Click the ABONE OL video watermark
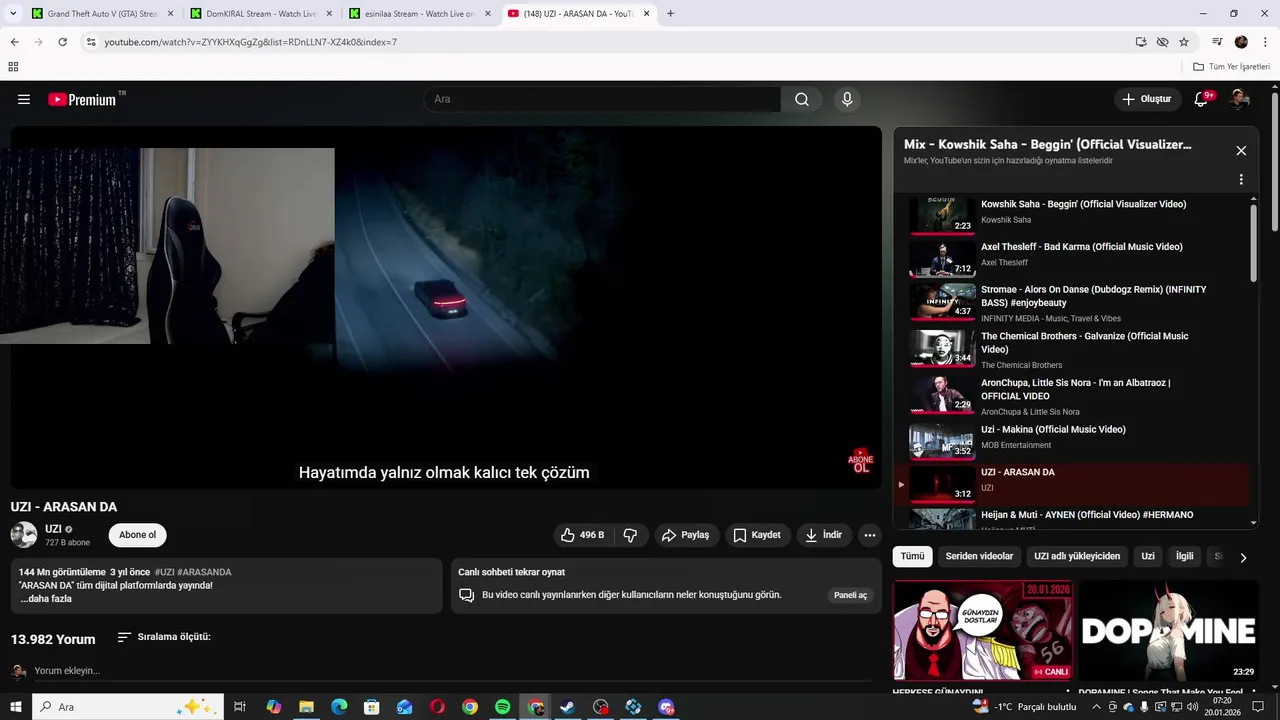The height and width of the screenshot is (720, 1280). coord(860,461)
